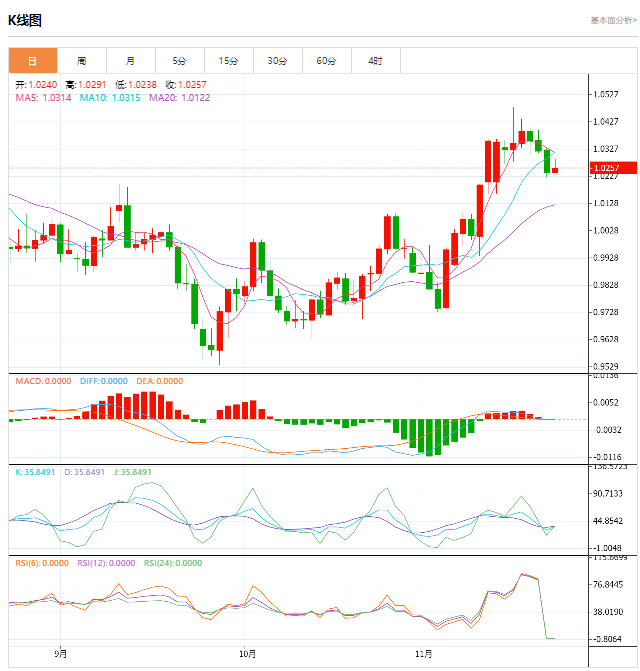This screenshot has height=671, width=640.
Task: Follow the 基本面分析> link
Action: (613, 20)
